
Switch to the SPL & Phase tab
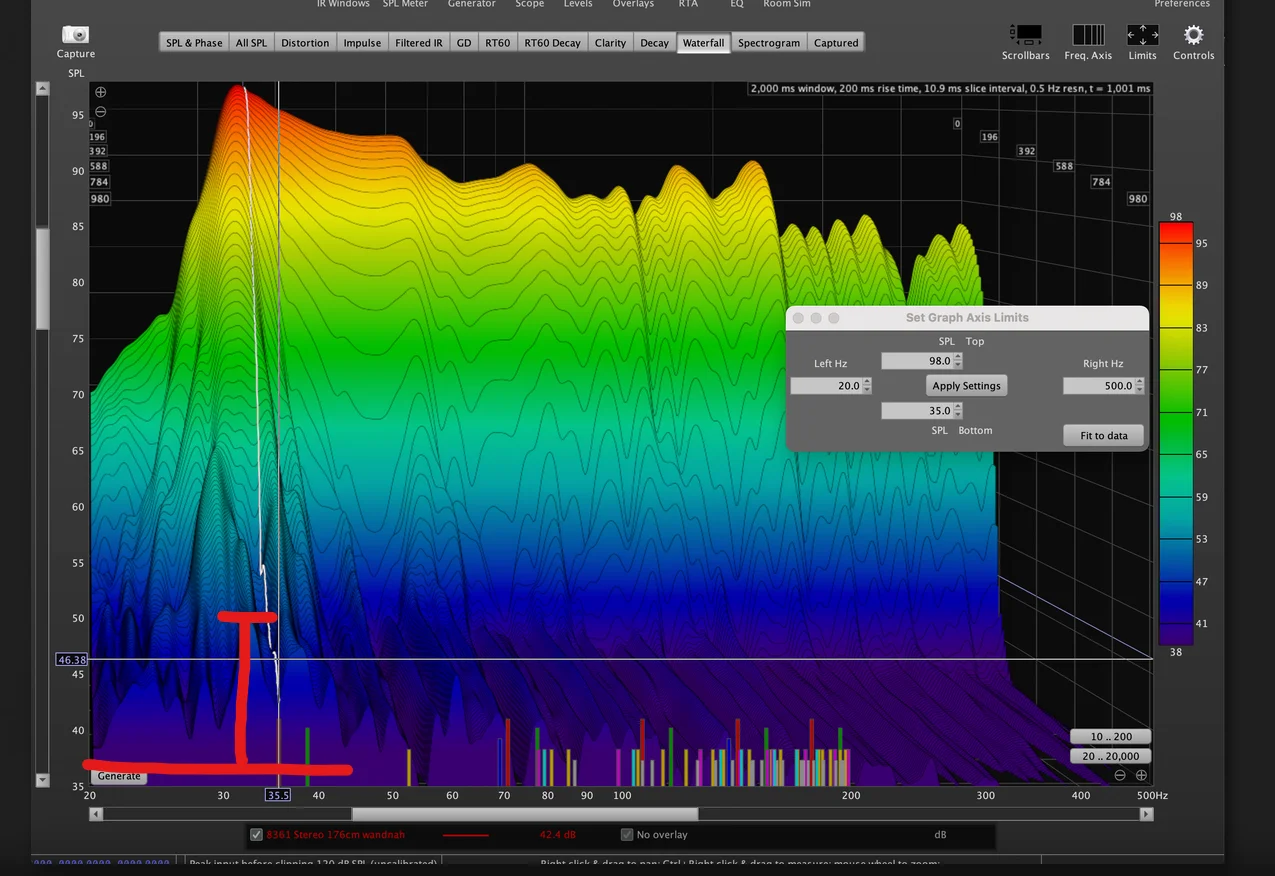click(x=194, y=43)
